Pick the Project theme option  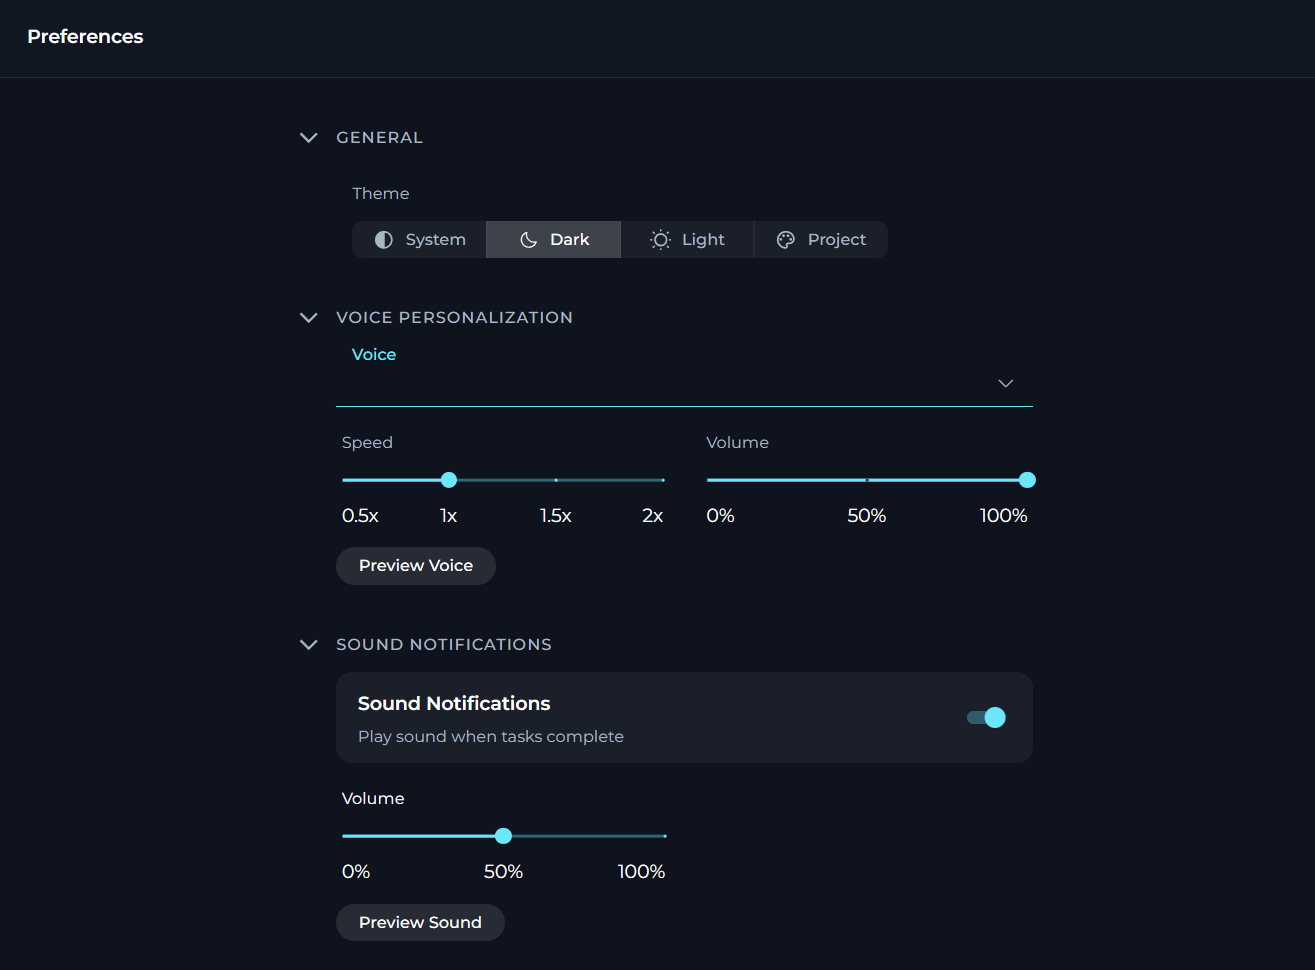click(x=821, y=240)
